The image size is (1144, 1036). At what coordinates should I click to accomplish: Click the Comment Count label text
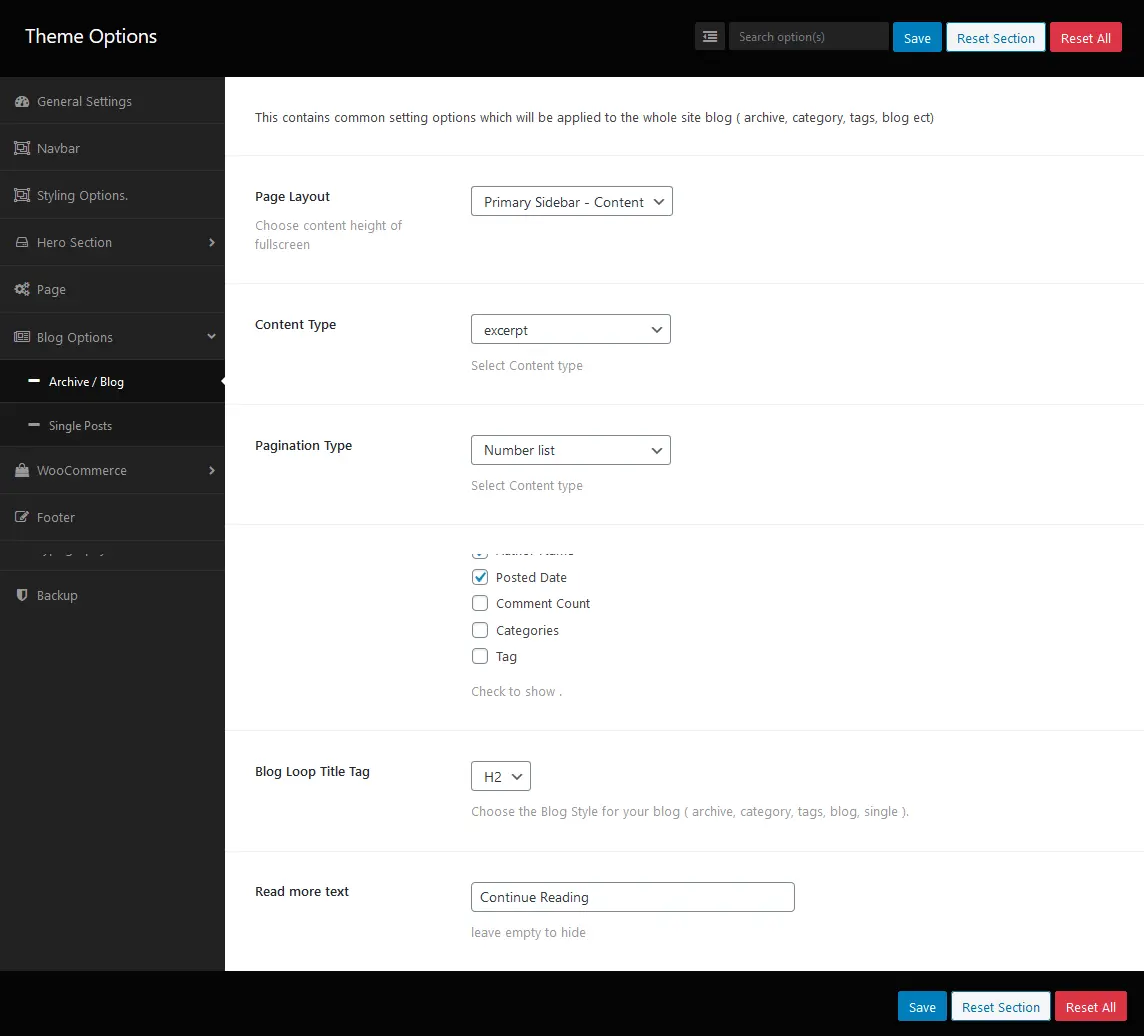tap(543, 603)
